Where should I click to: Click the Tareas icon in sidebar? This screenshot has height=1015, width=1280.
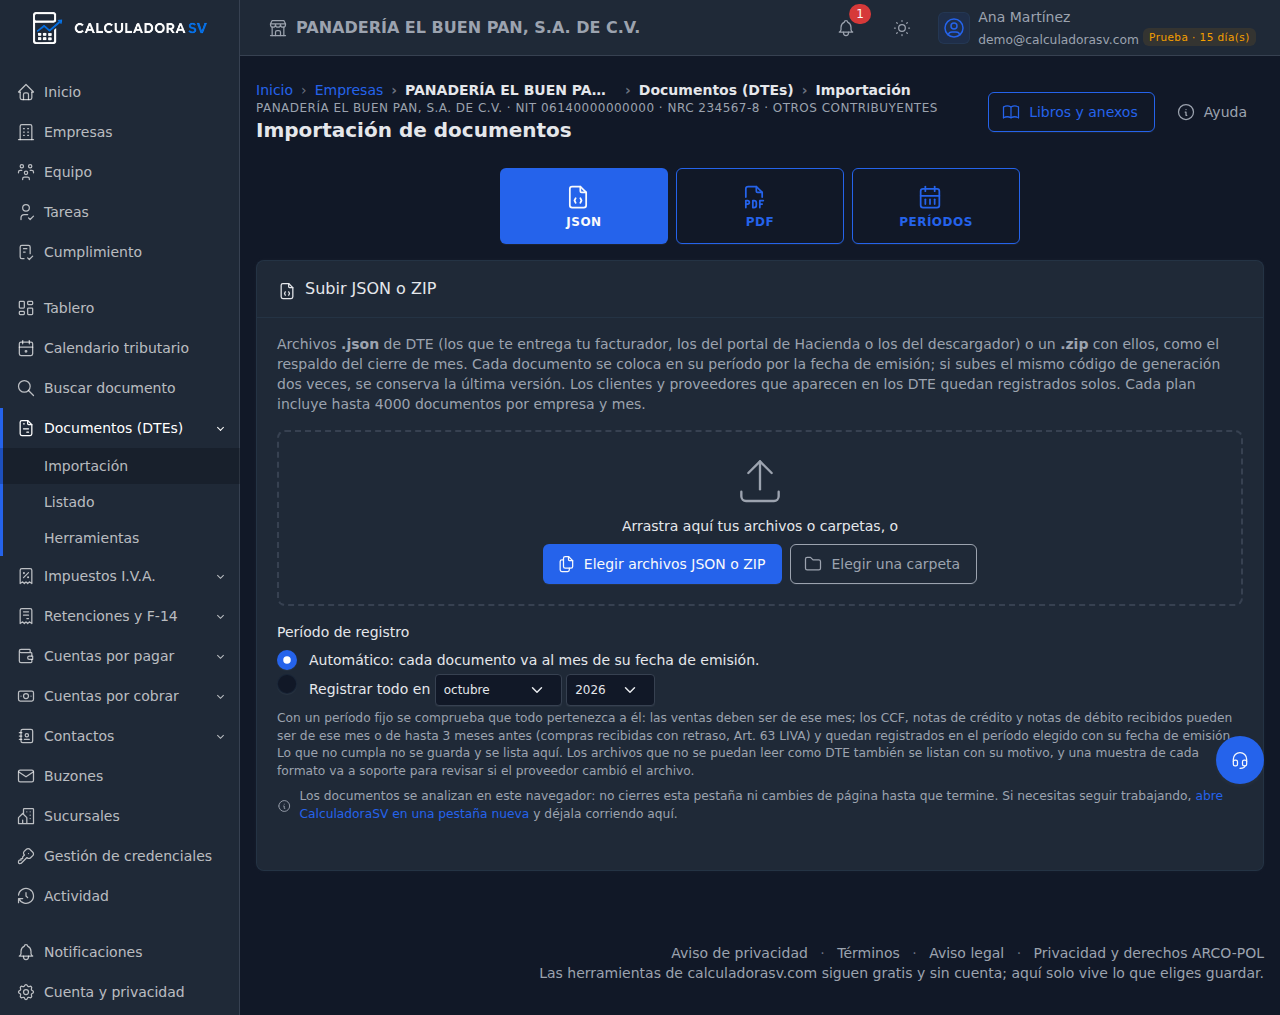[26, 212]
